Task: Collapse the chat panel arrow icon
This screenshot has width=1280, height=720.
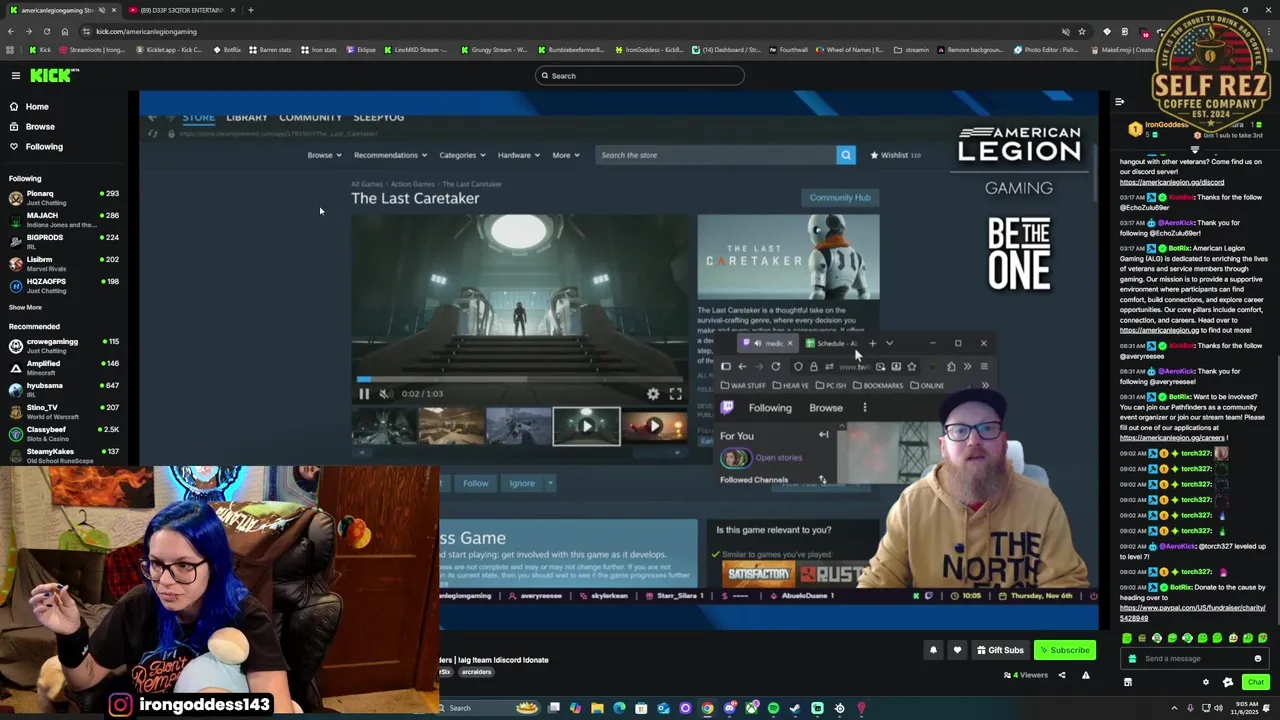Action: coord(1119,102)
